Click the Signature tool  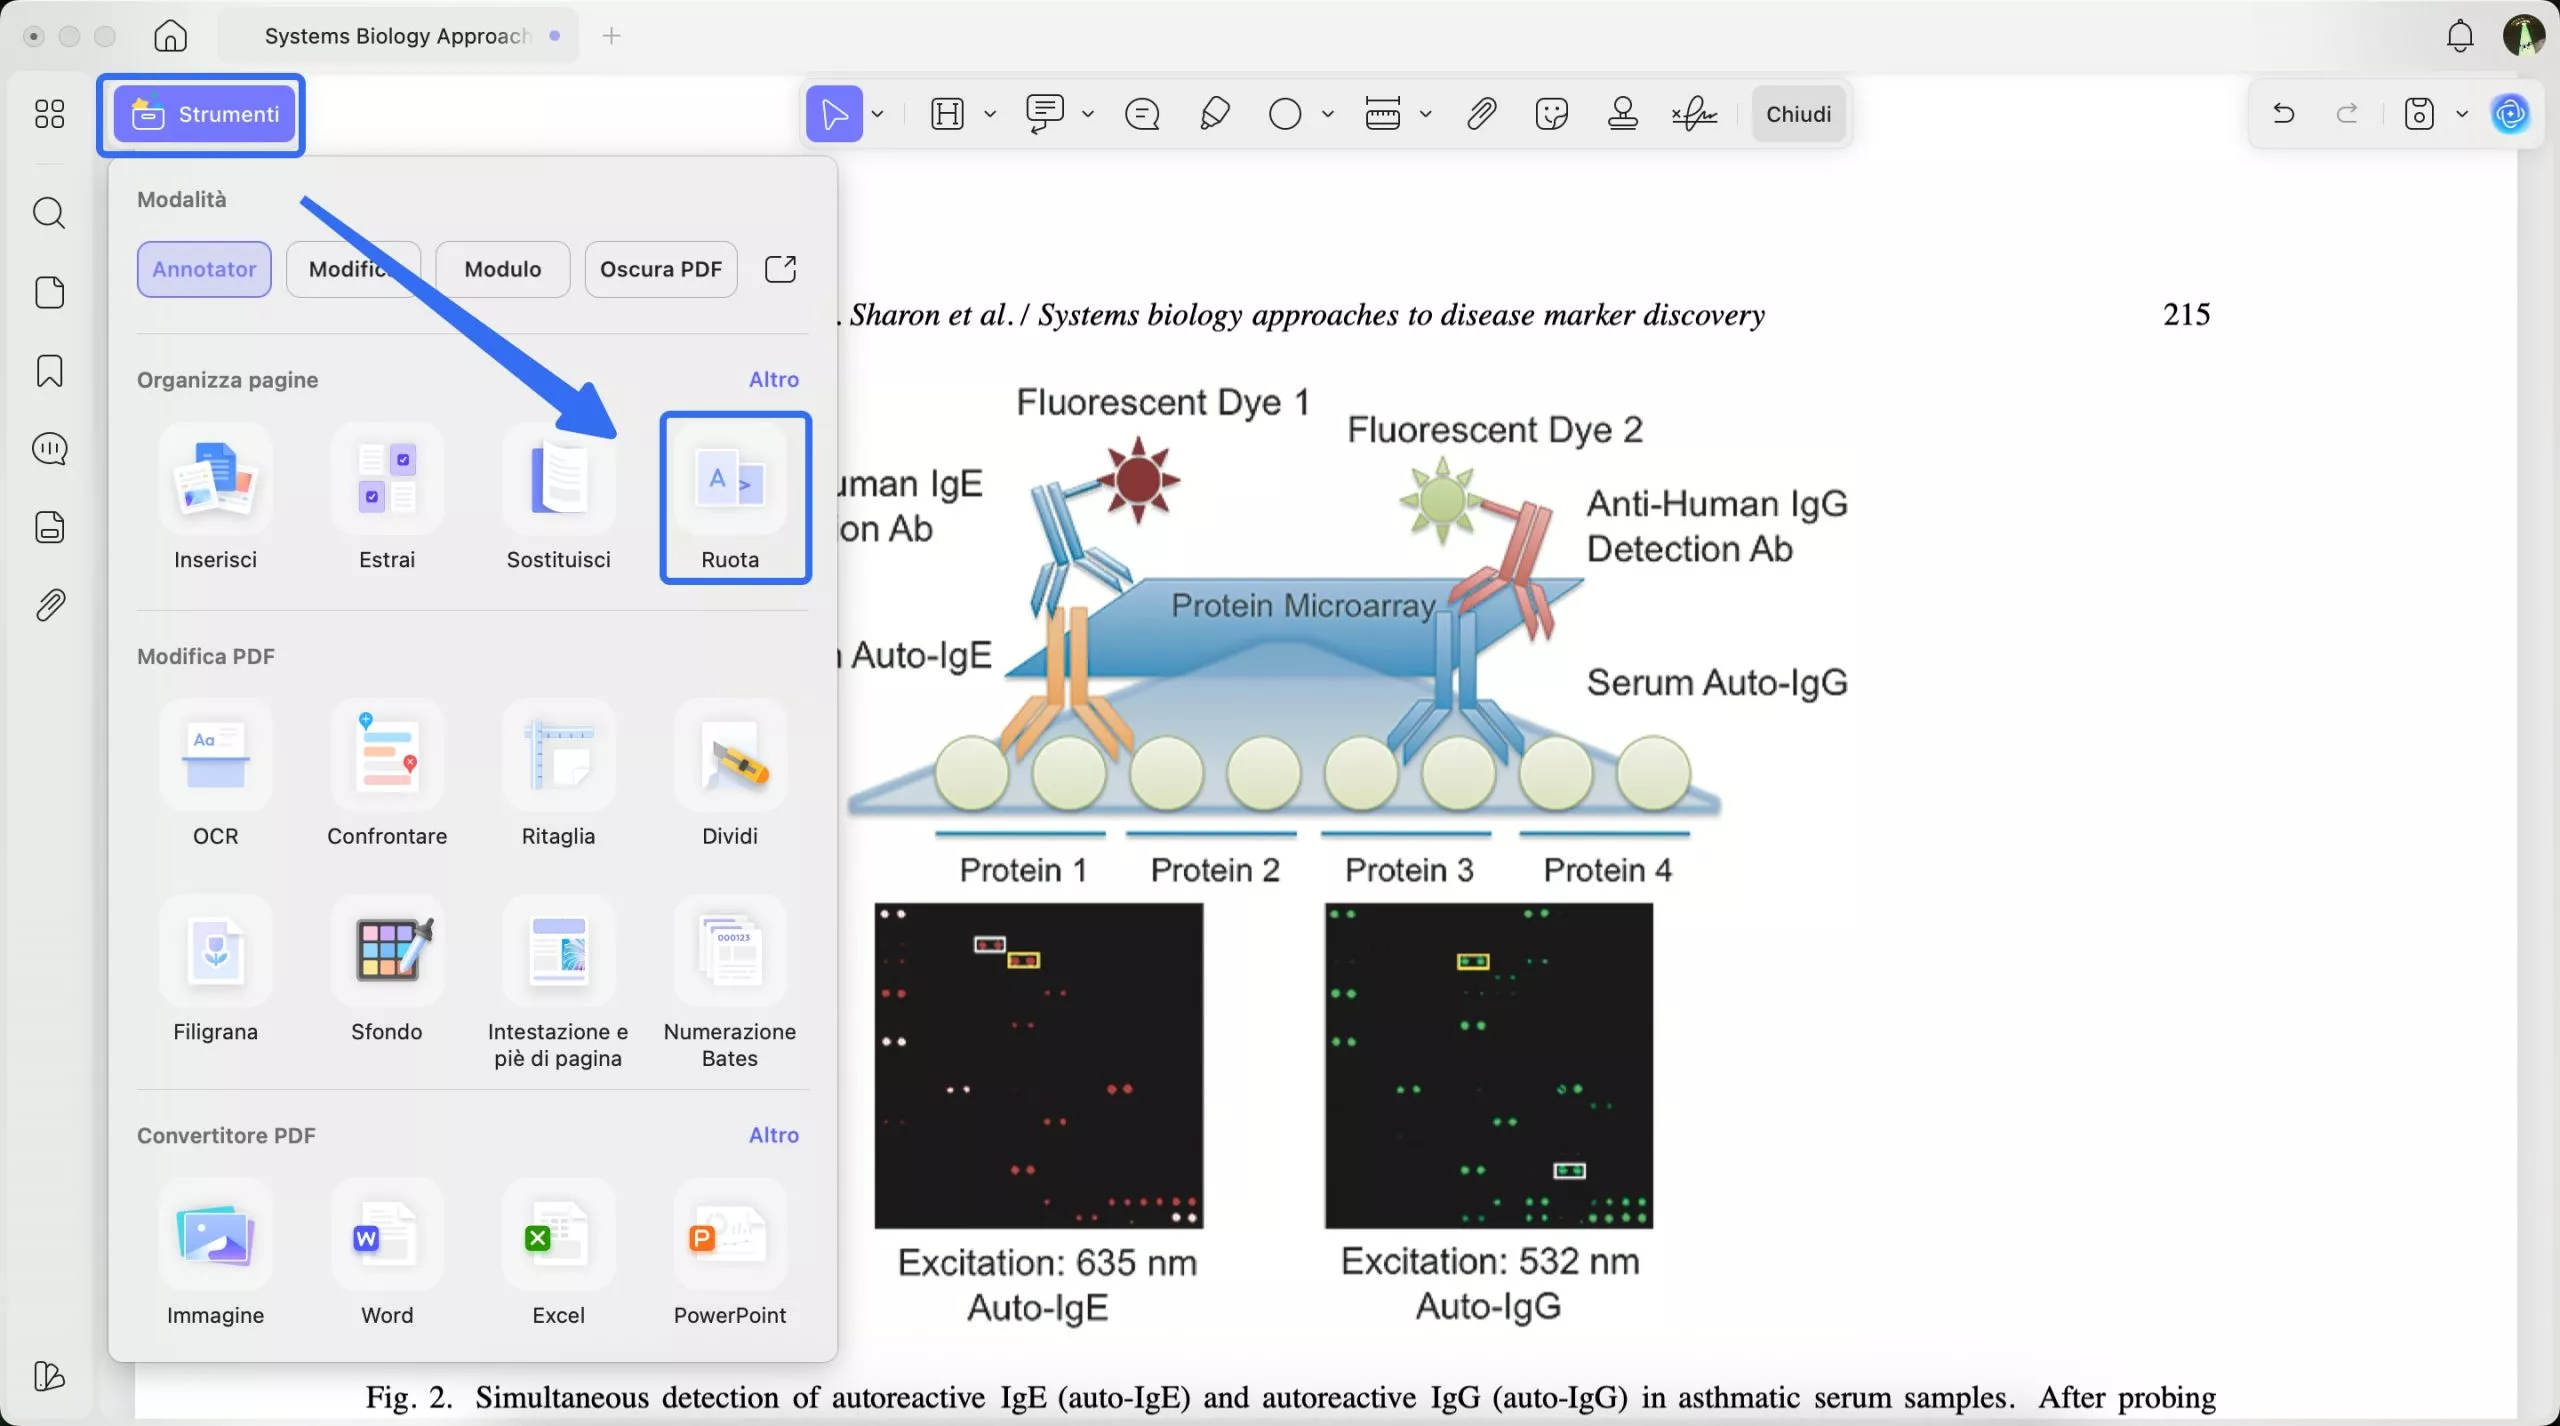(x=1693, y=113)
